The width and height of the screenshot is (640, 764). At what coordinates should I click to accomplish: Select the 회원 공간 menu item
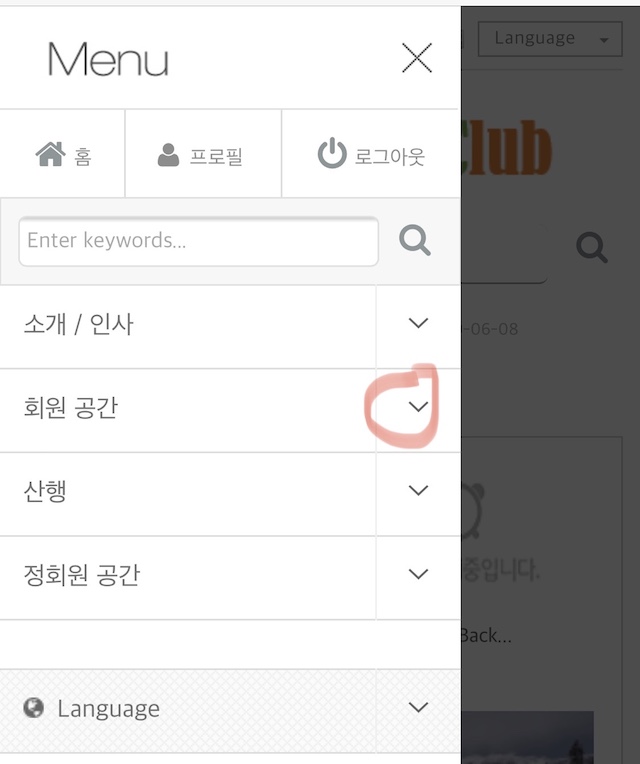point(71,408)
